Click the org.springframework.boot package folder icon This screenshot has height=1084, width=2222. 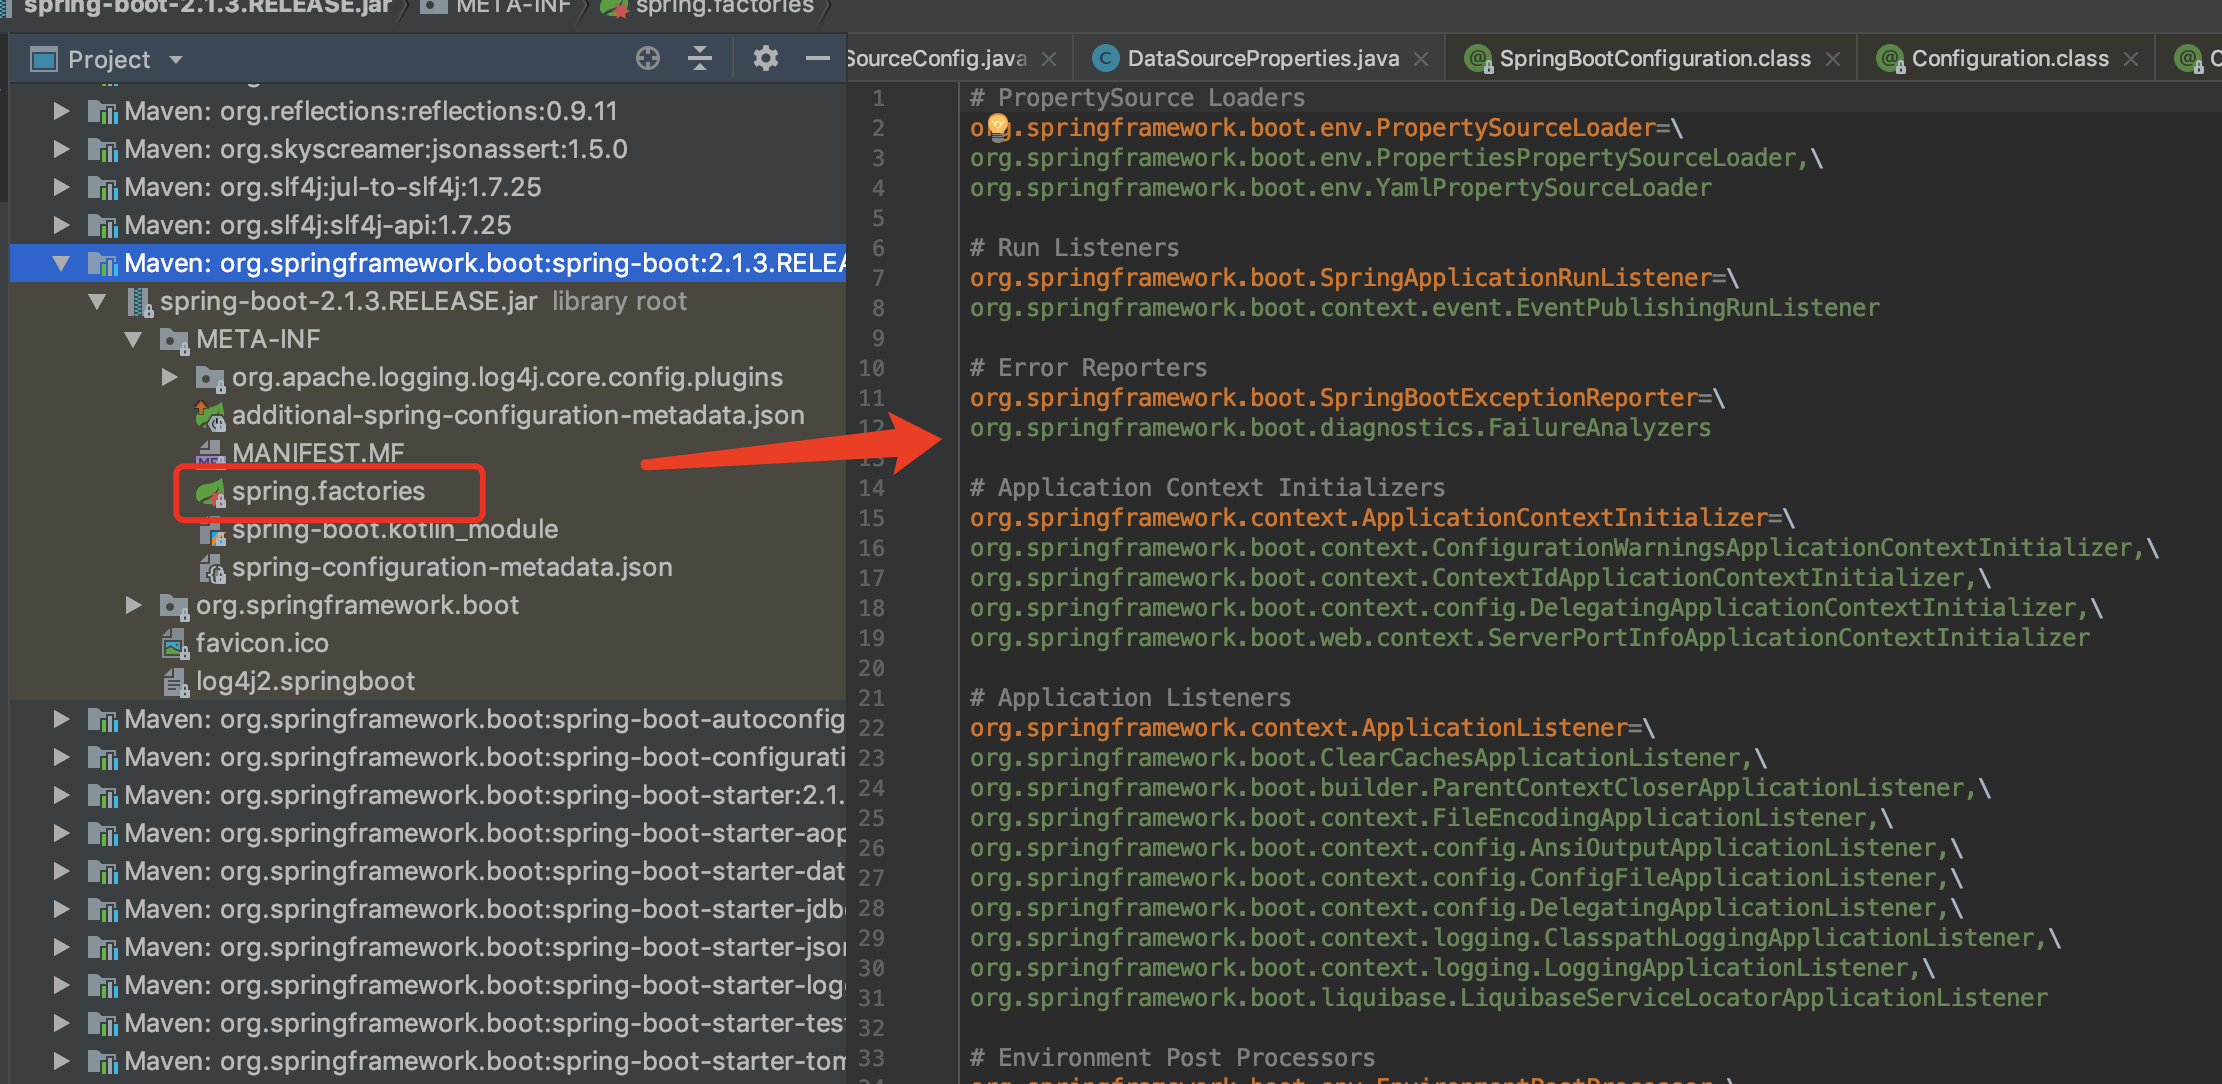[x=175, y=606]
